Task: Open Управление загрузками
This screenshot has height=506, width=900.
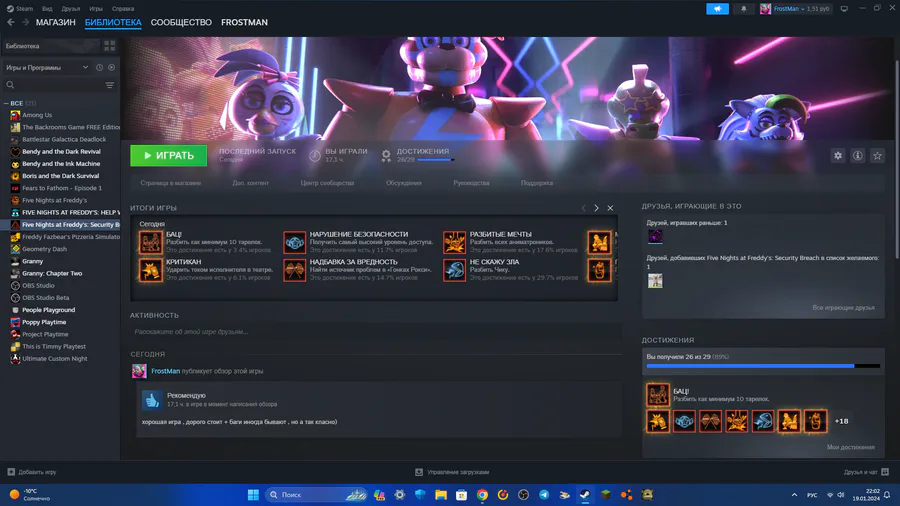Action: (452, 472)
